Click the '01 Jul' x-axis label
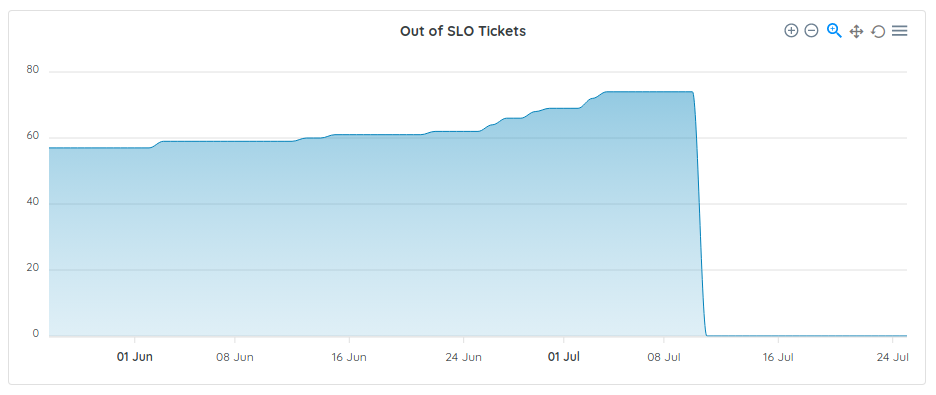 pyautogui.click(x=564, y=357)
